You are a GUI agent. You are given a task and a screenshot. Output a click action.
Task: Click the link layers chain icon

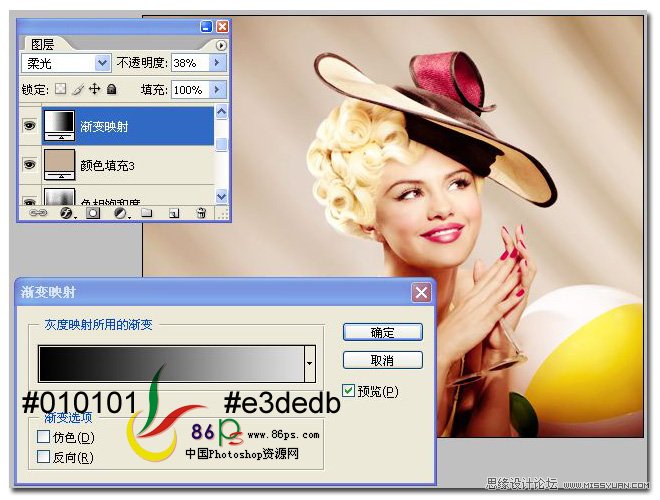38,213
